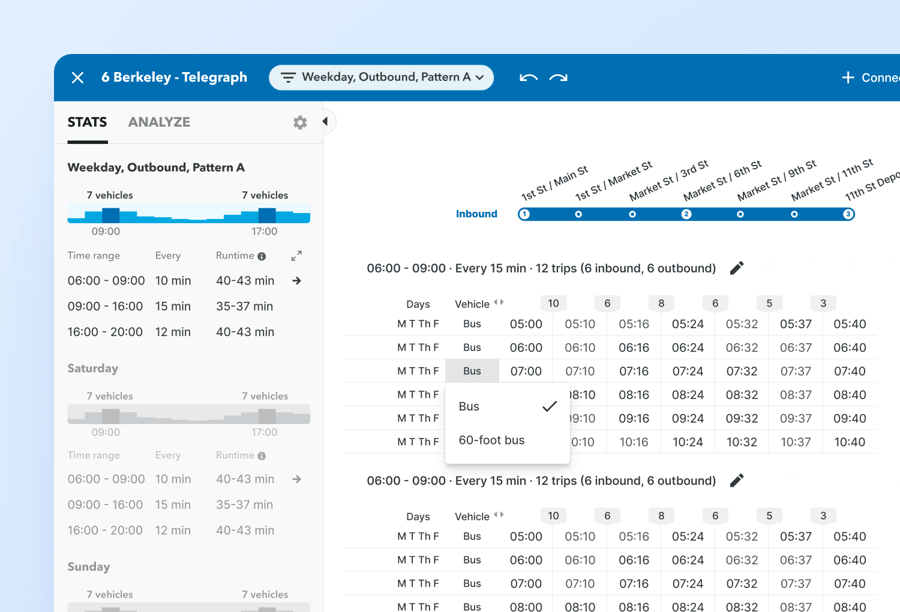Click the 09:00 peak bar in the weekday vehicles chart

(x=111, y=215)
